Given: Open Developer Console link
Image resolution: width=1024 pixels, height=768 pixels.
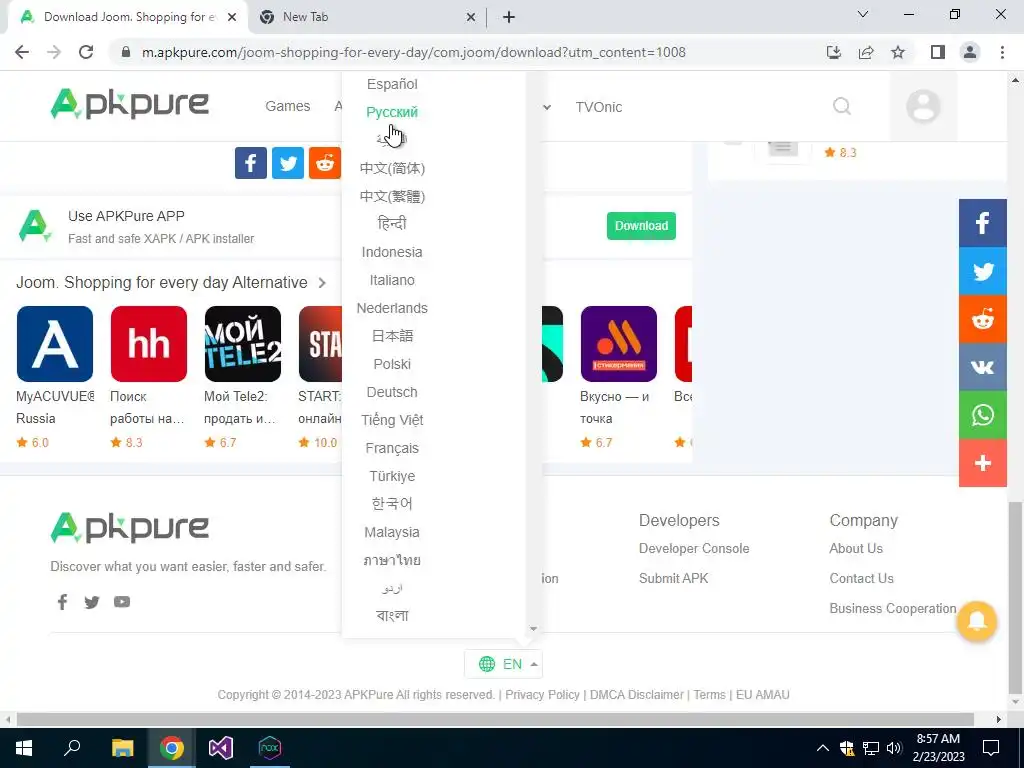Looking at the screenshot, I should click(694, 549).
